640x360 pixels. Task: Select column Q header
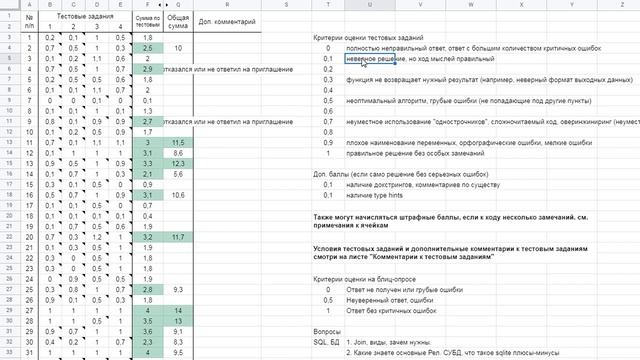(x=178, y=5)
